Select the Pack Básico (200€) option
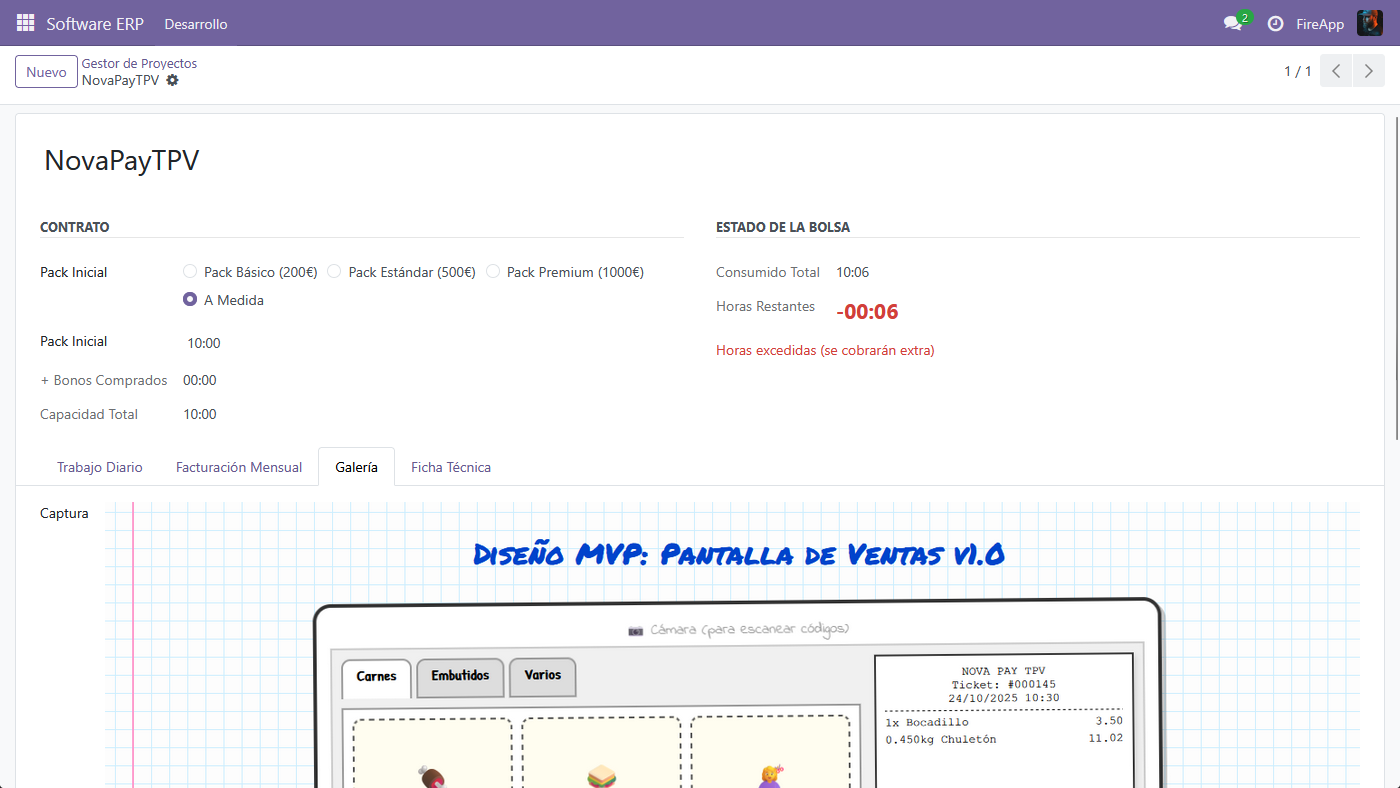 point(190,272)
